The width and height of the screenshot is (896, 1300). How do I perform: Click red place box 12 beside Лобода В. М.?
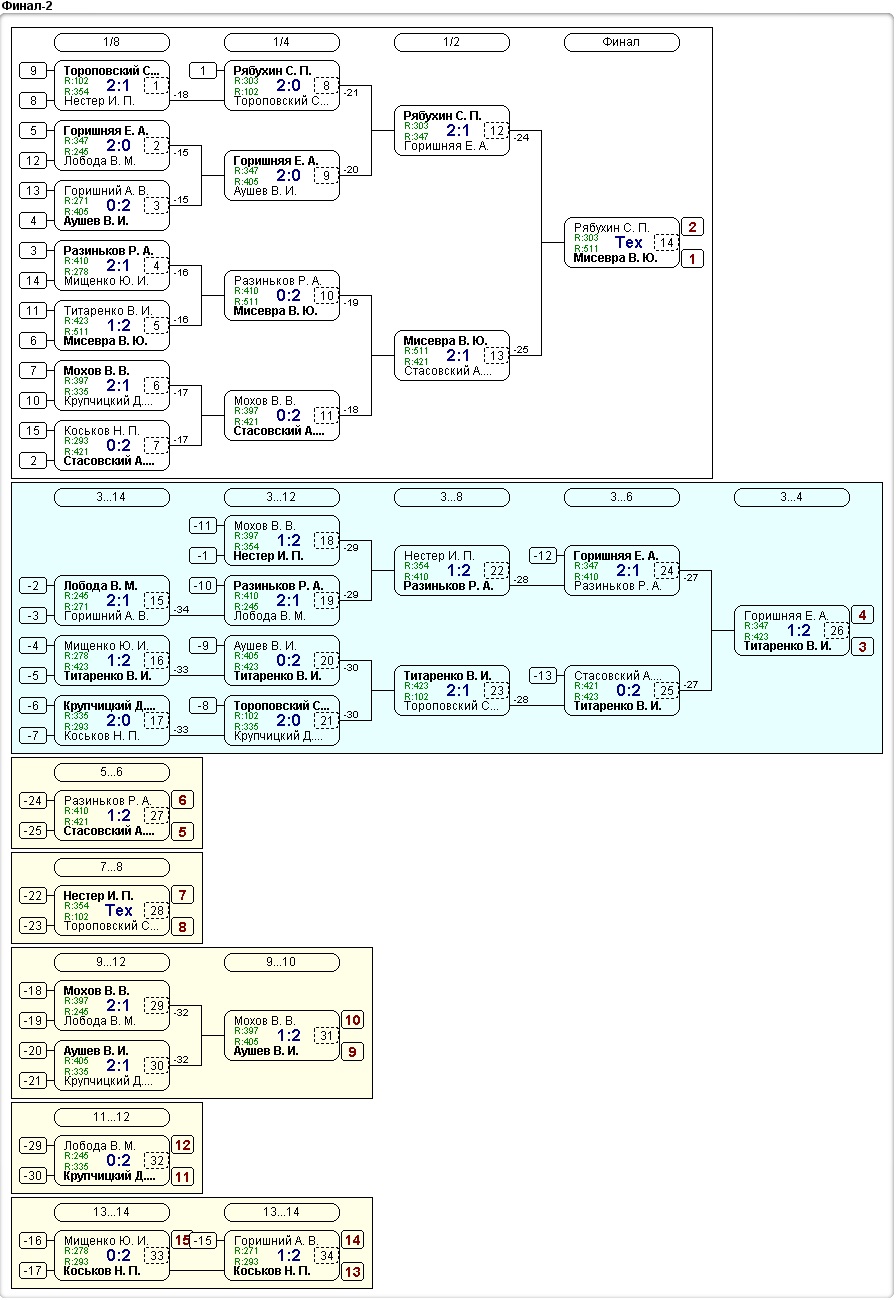(183, 1145)
